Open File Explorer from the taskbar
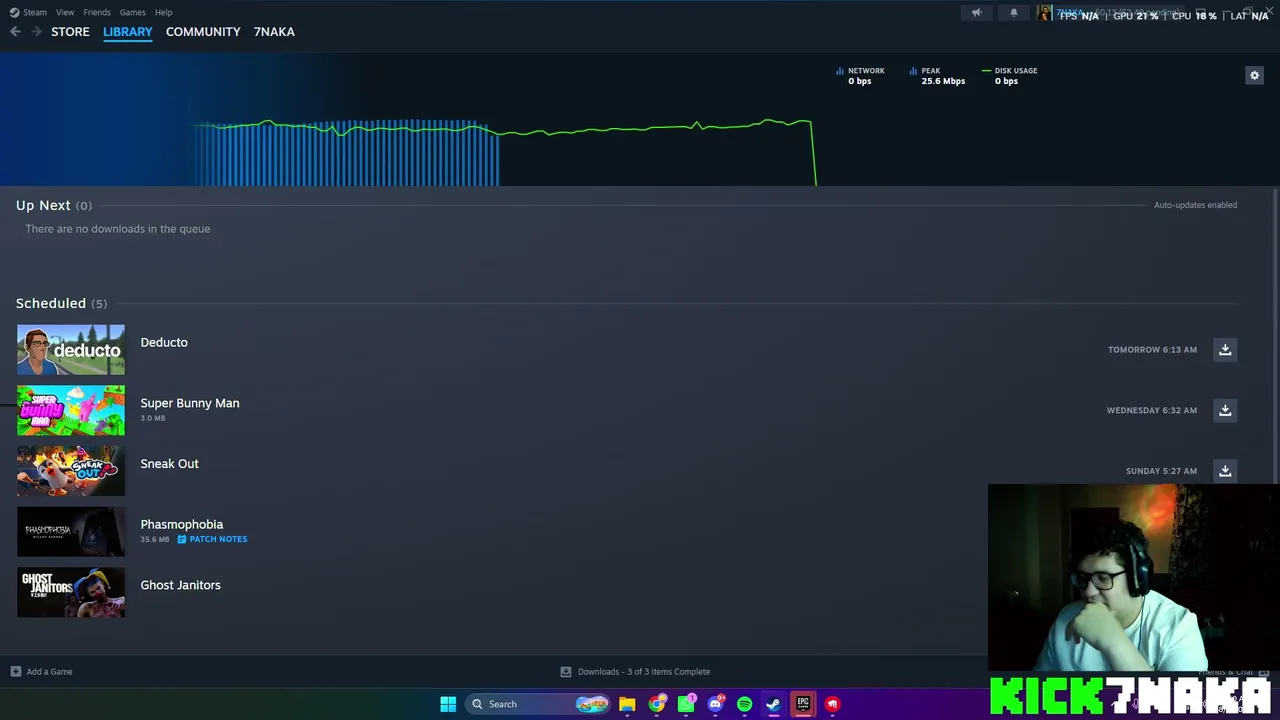 coord(627,704)
